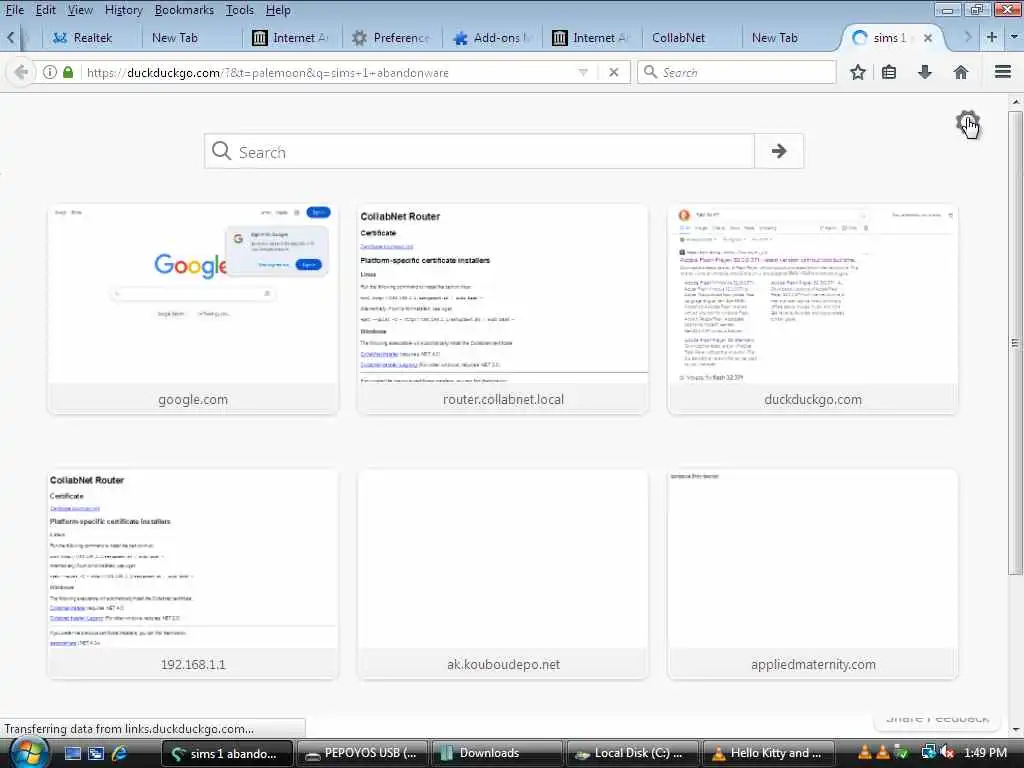Open the Edit menu
The image size is (1024, 768).
[45, 10]
